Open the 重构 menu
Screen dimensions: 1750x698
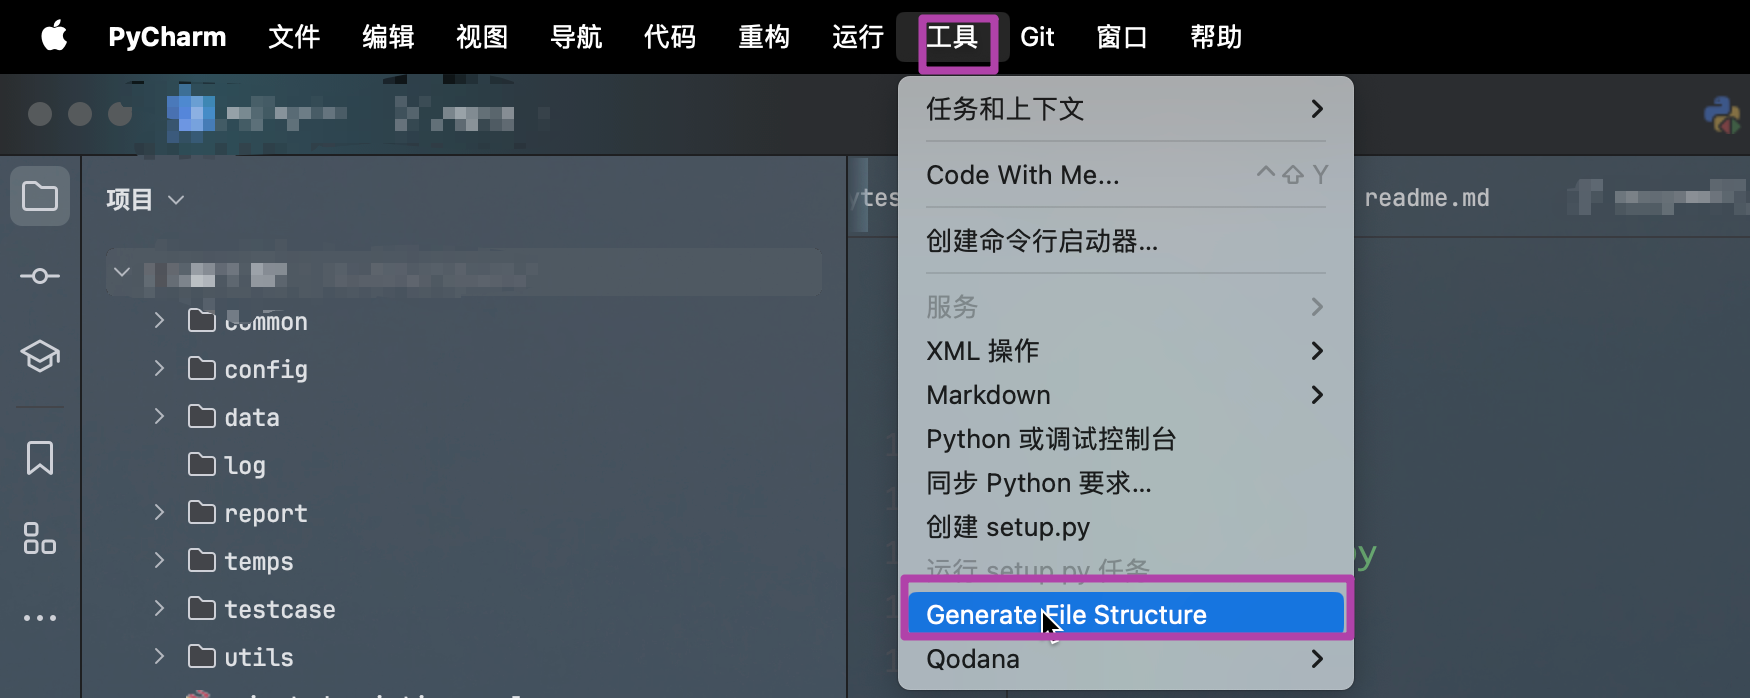[764, 37]
